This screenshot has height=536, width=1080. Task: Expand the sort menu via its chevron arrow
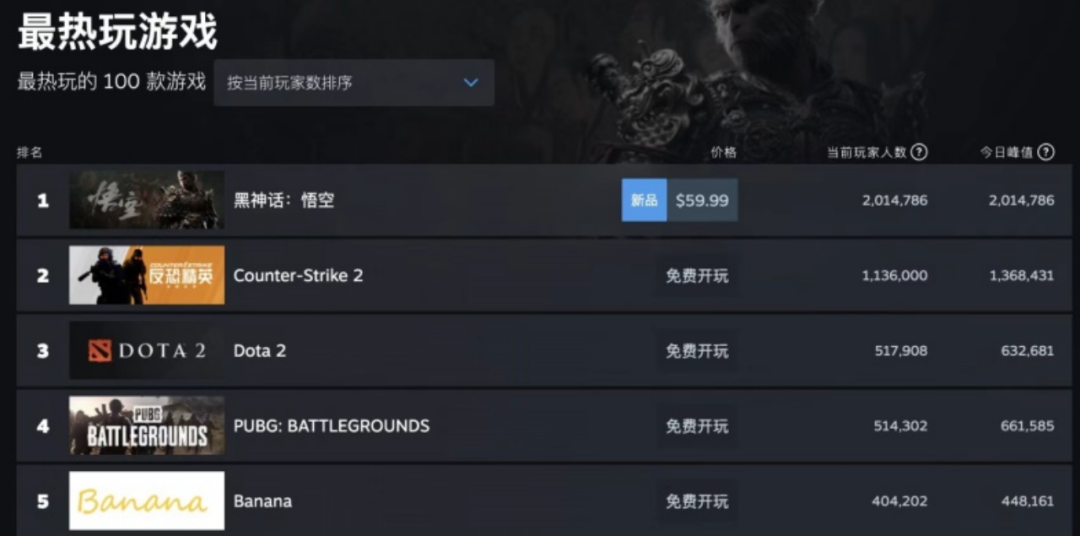click(x=470, y=83)
